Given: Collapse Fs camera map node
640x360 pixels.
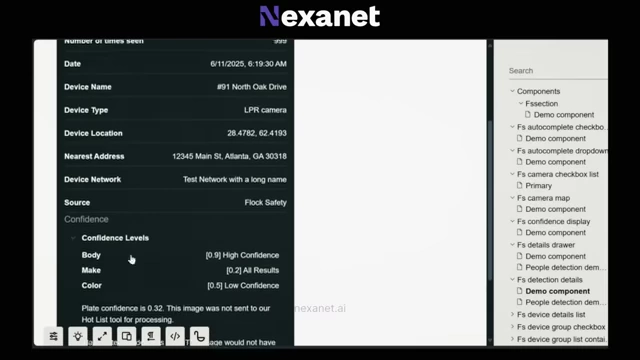Looking at the screenshot, I should pos(512,198).
